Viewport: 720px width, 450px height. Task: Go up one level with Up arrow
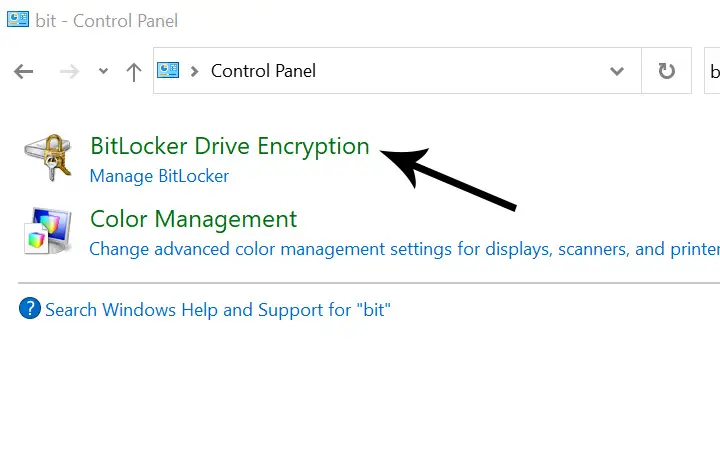coord(134,72)
